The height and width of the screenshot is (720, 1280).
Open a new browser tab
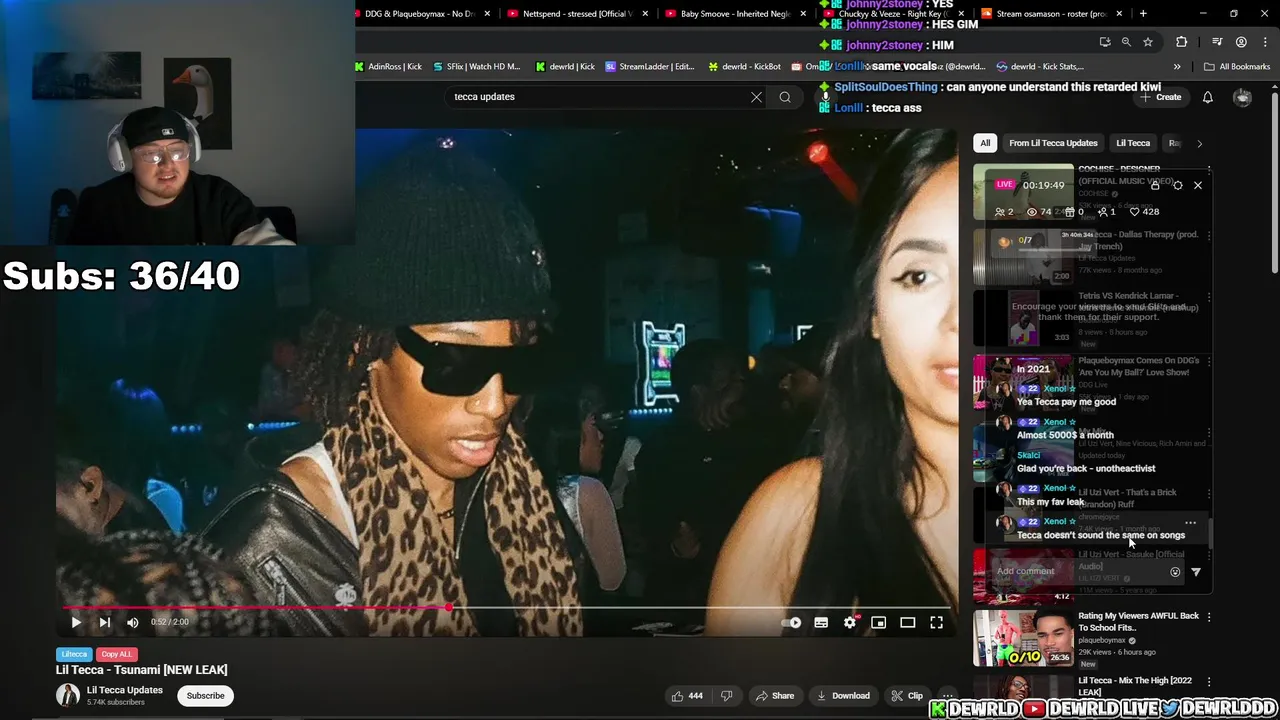[x=1143, y=14]
